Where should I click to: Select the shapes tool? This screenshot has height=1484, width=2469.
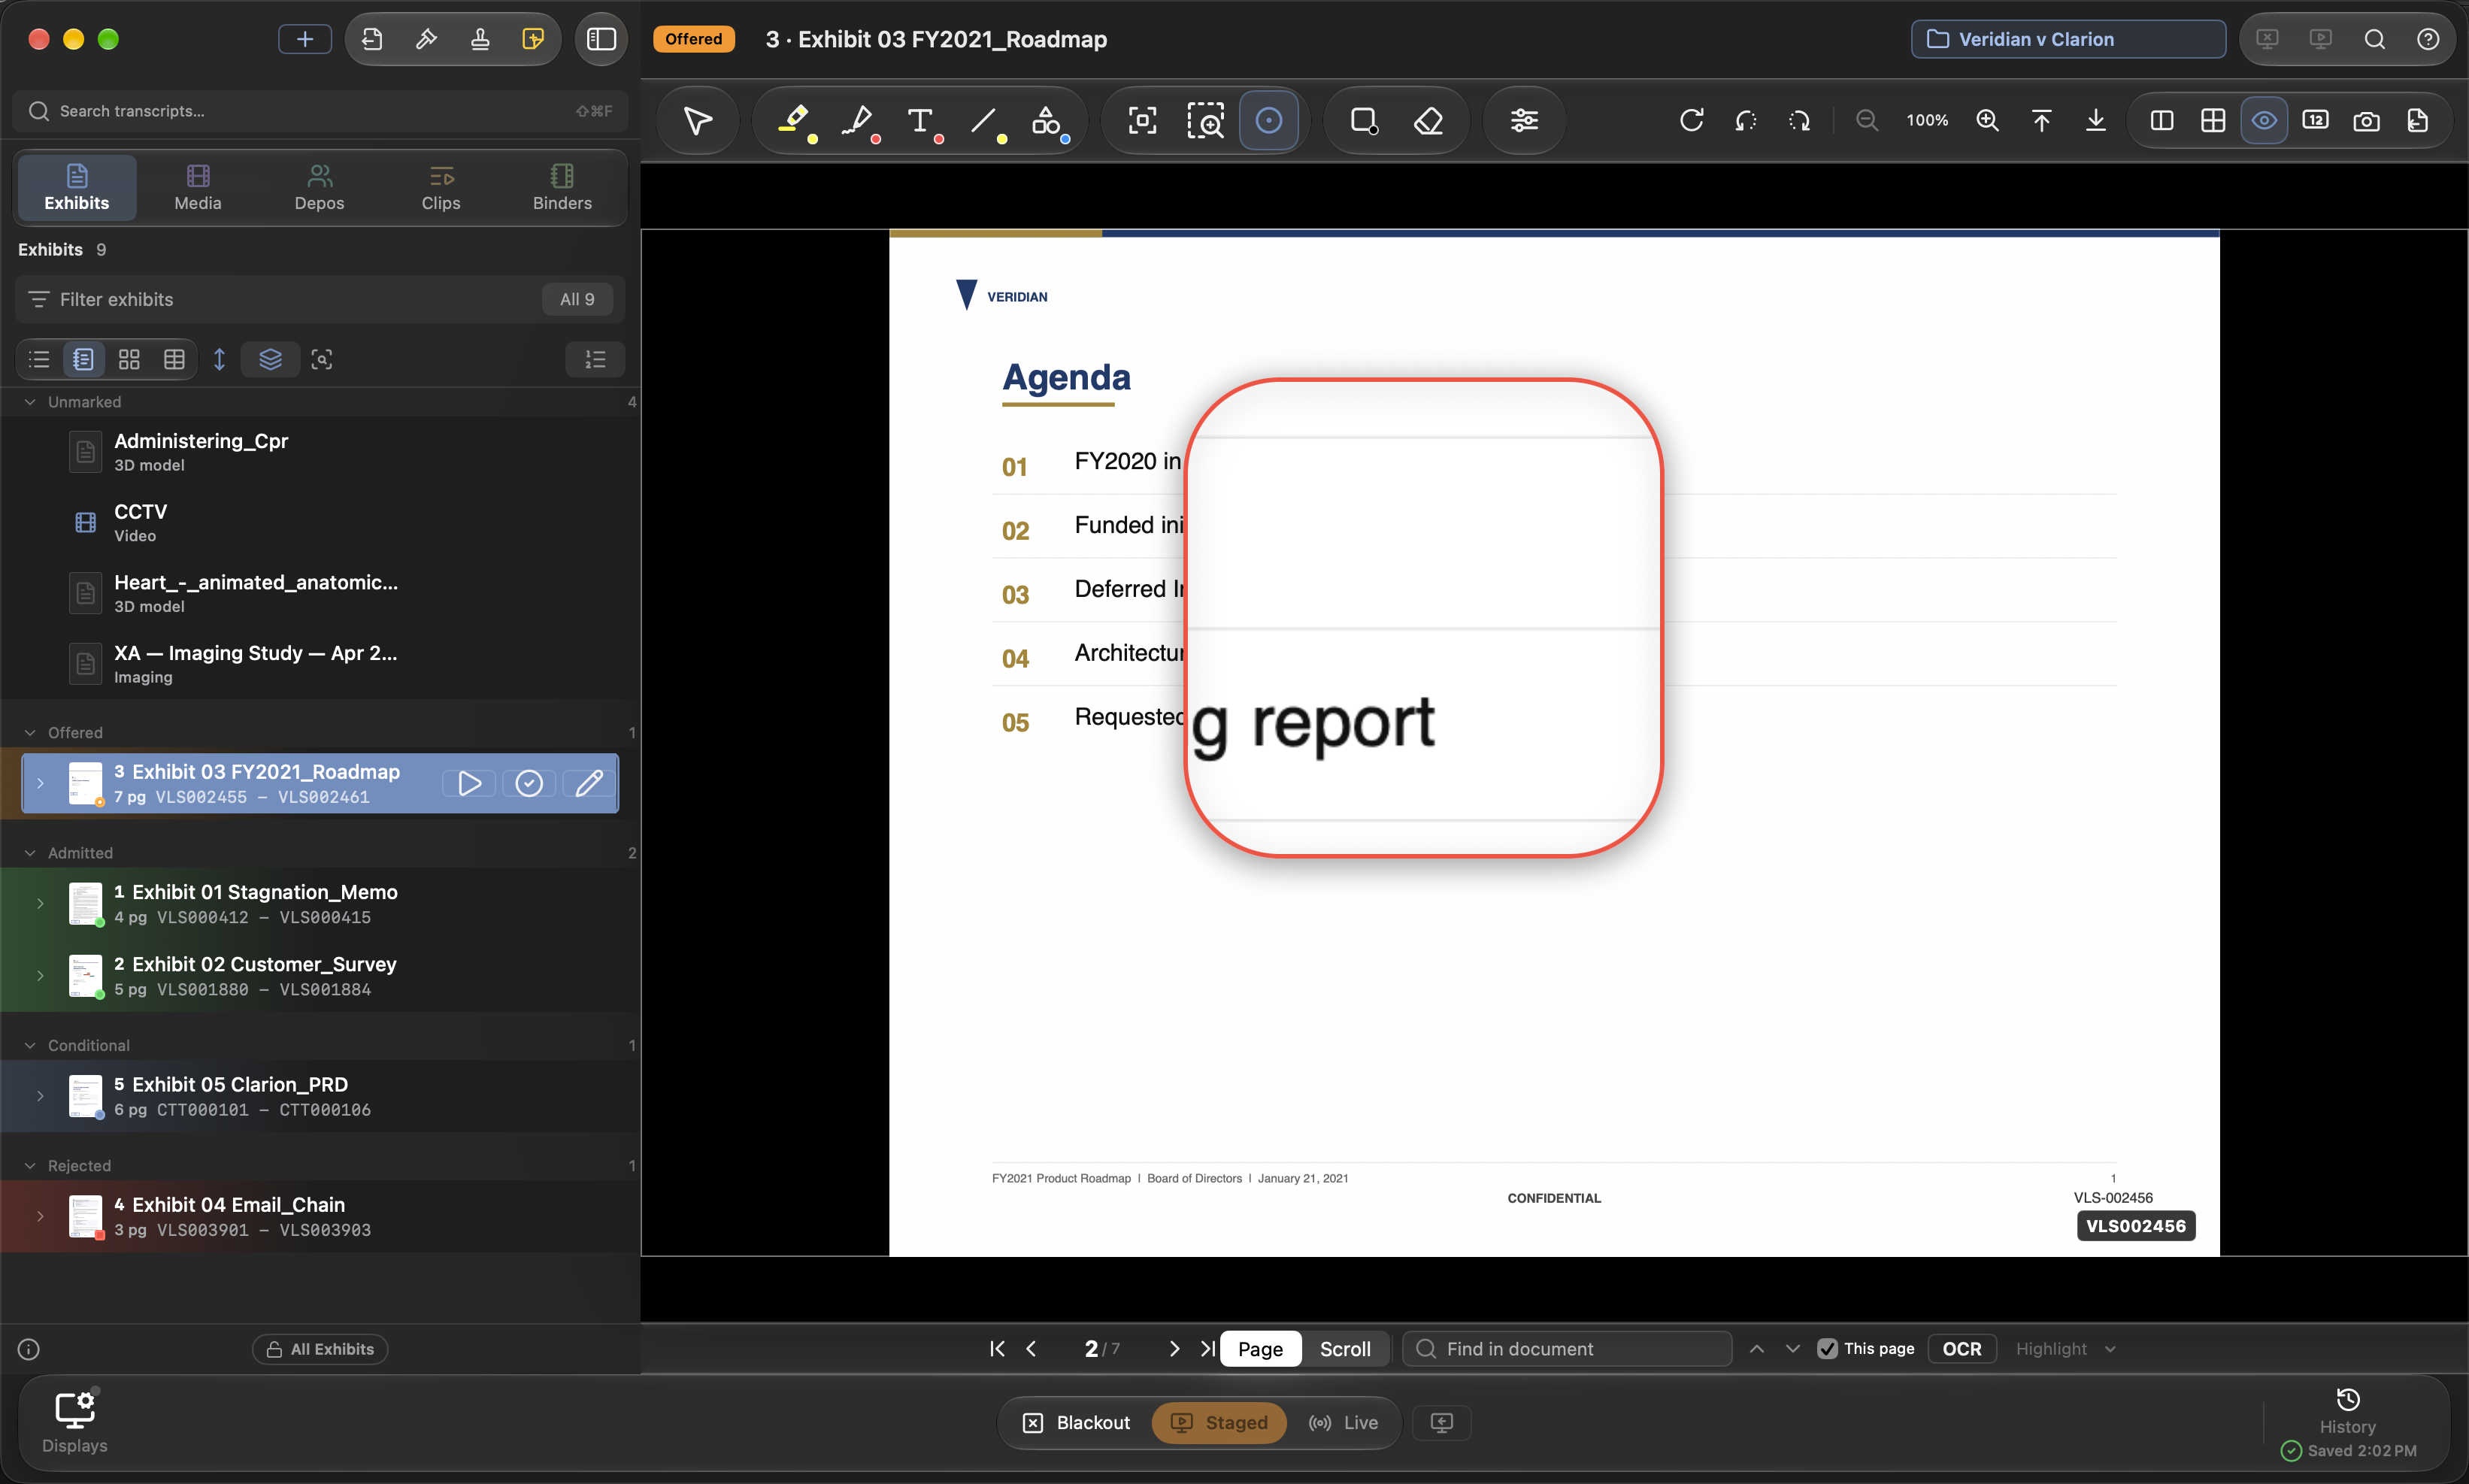tap(1047, 121)
